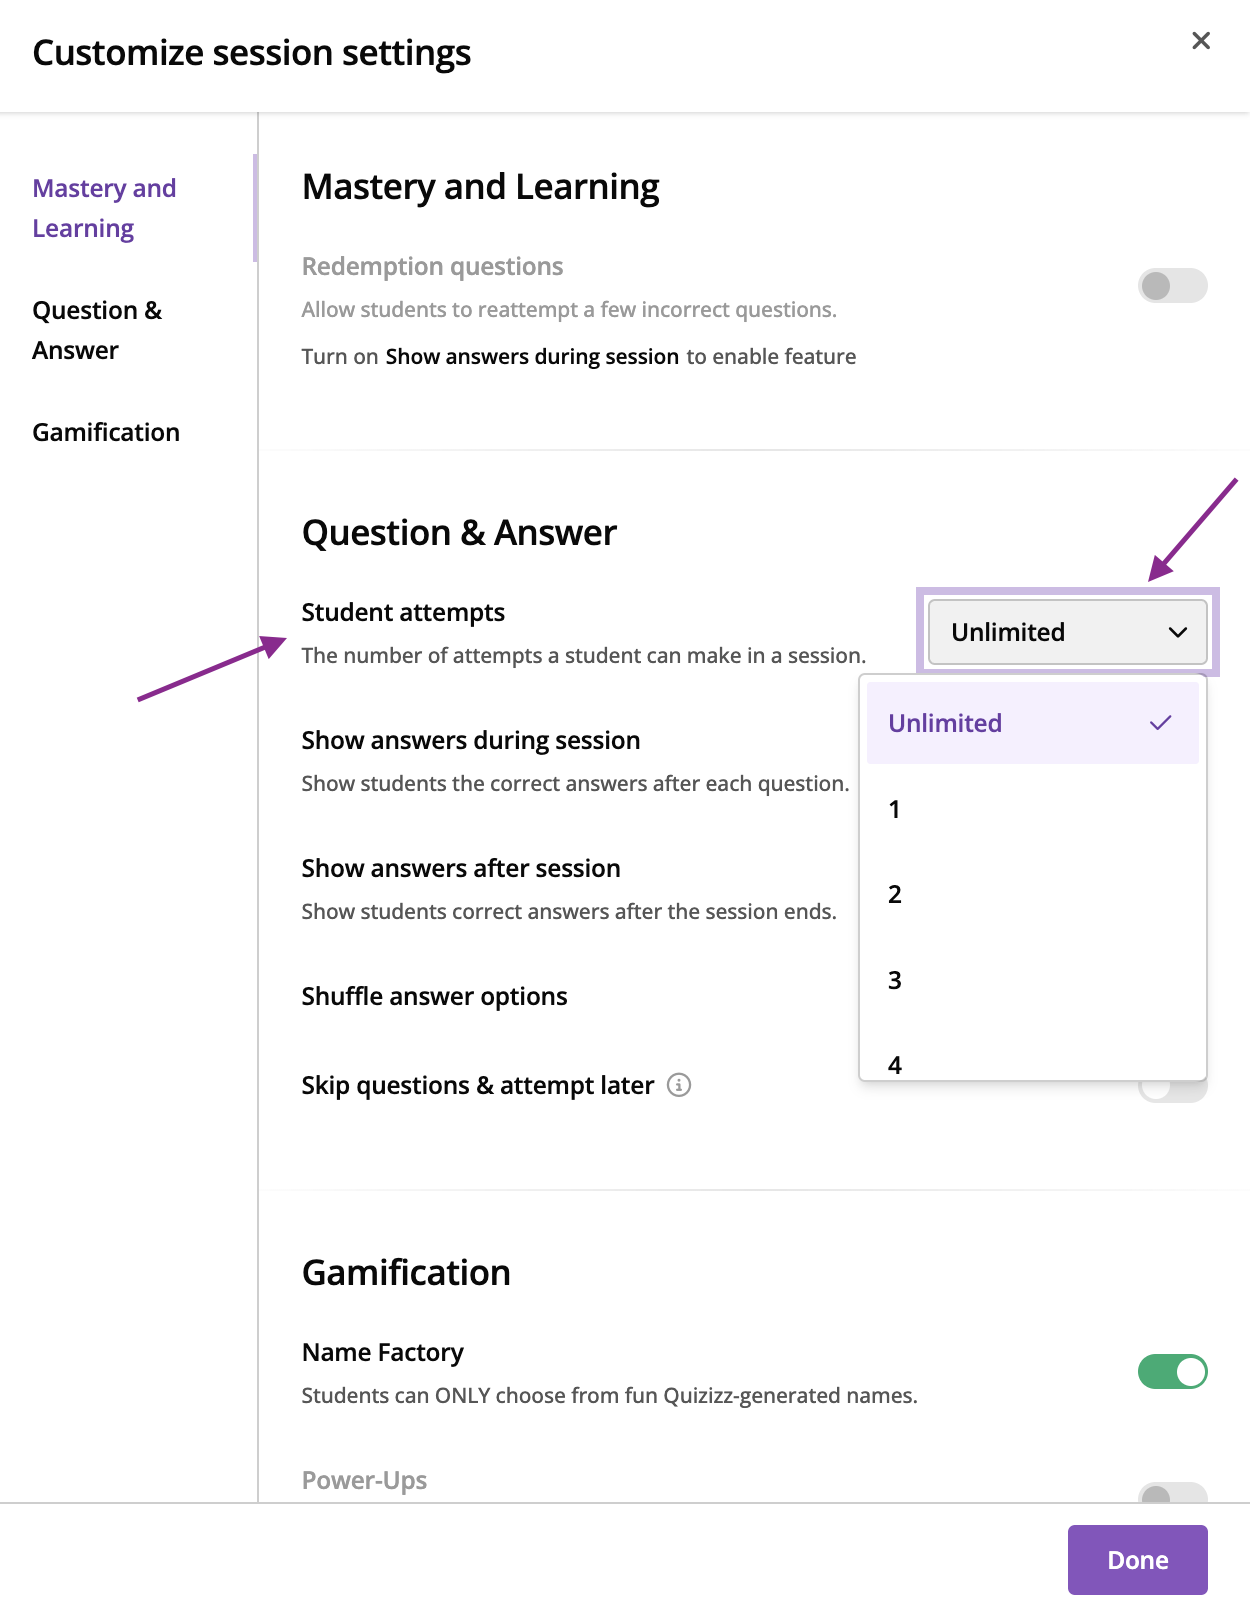Screen dimensions: 1250x1616
Task: Click the purple Done button
Action: pyautogui.click(x=1137, y=1560)
